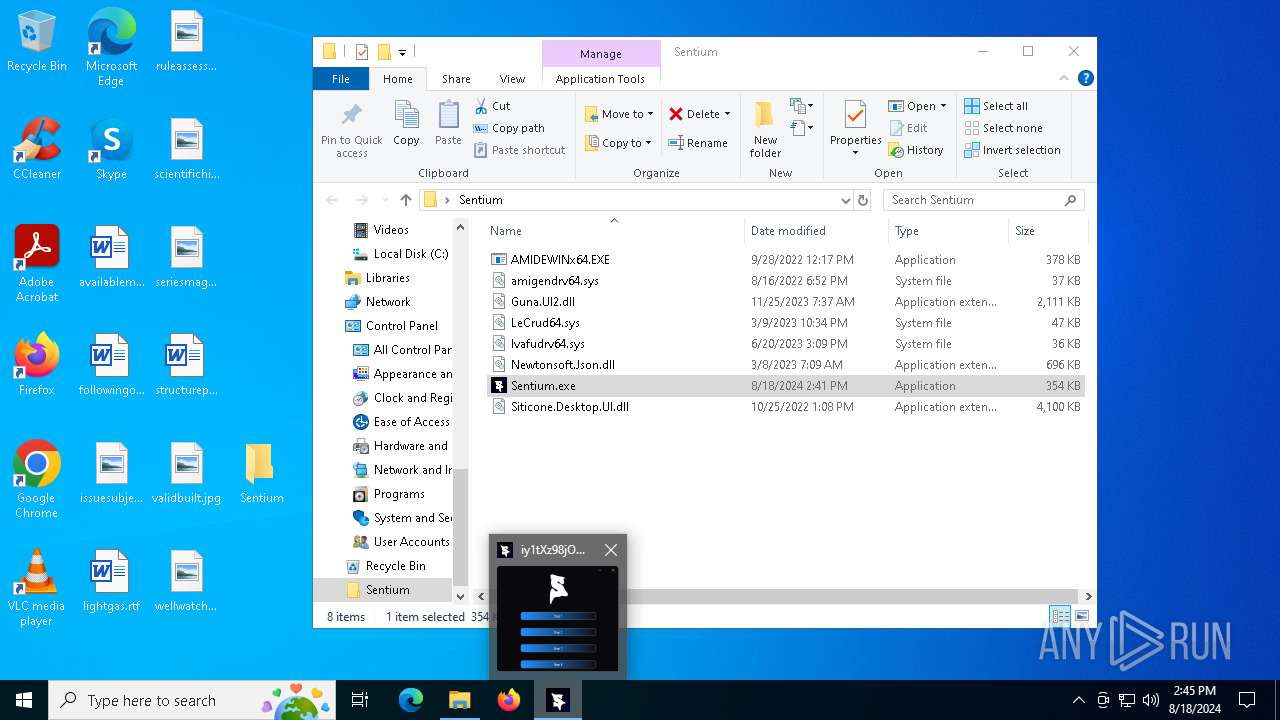Open the Windows Start menu
This screenshot has width=1280, height=720.
(24, 700)
